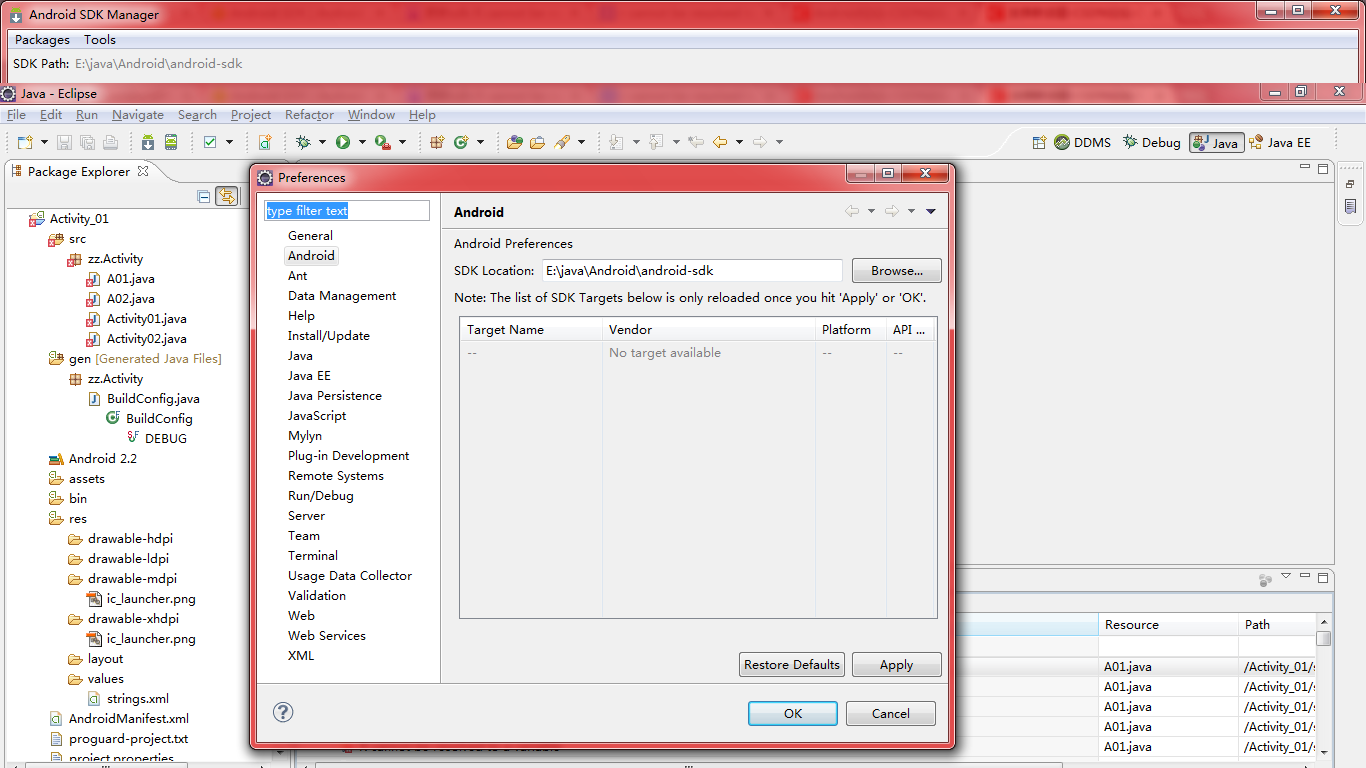
Task: Open the Preferences back history dropdown arrow
Action: (871, 211)
